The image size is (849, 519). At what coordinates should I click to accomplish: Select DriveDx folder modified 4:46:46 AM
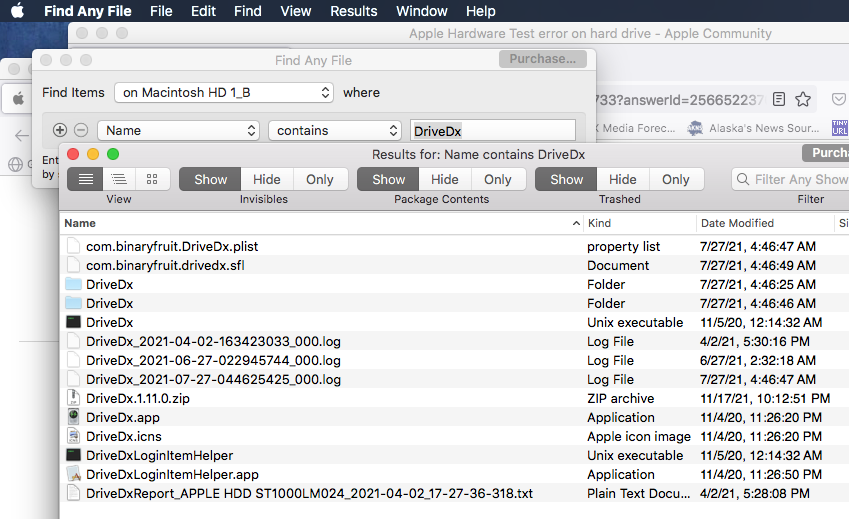pos(73,303)
